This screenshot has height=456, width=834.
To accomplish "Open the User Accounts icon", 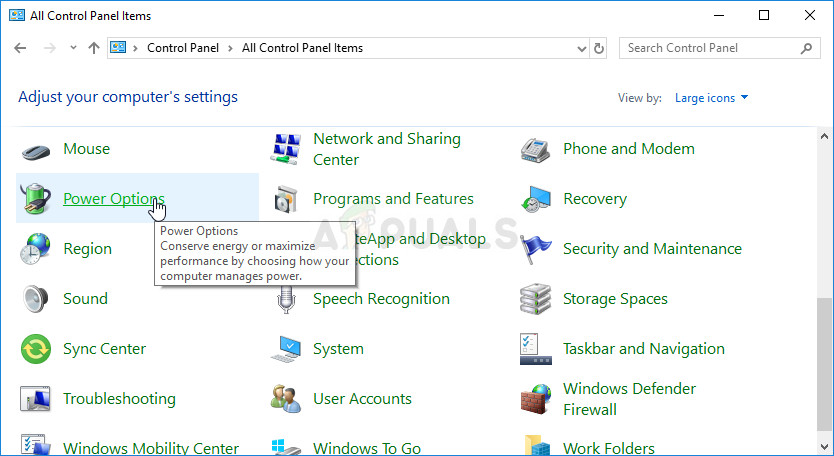I will click(x=286, y=399).
